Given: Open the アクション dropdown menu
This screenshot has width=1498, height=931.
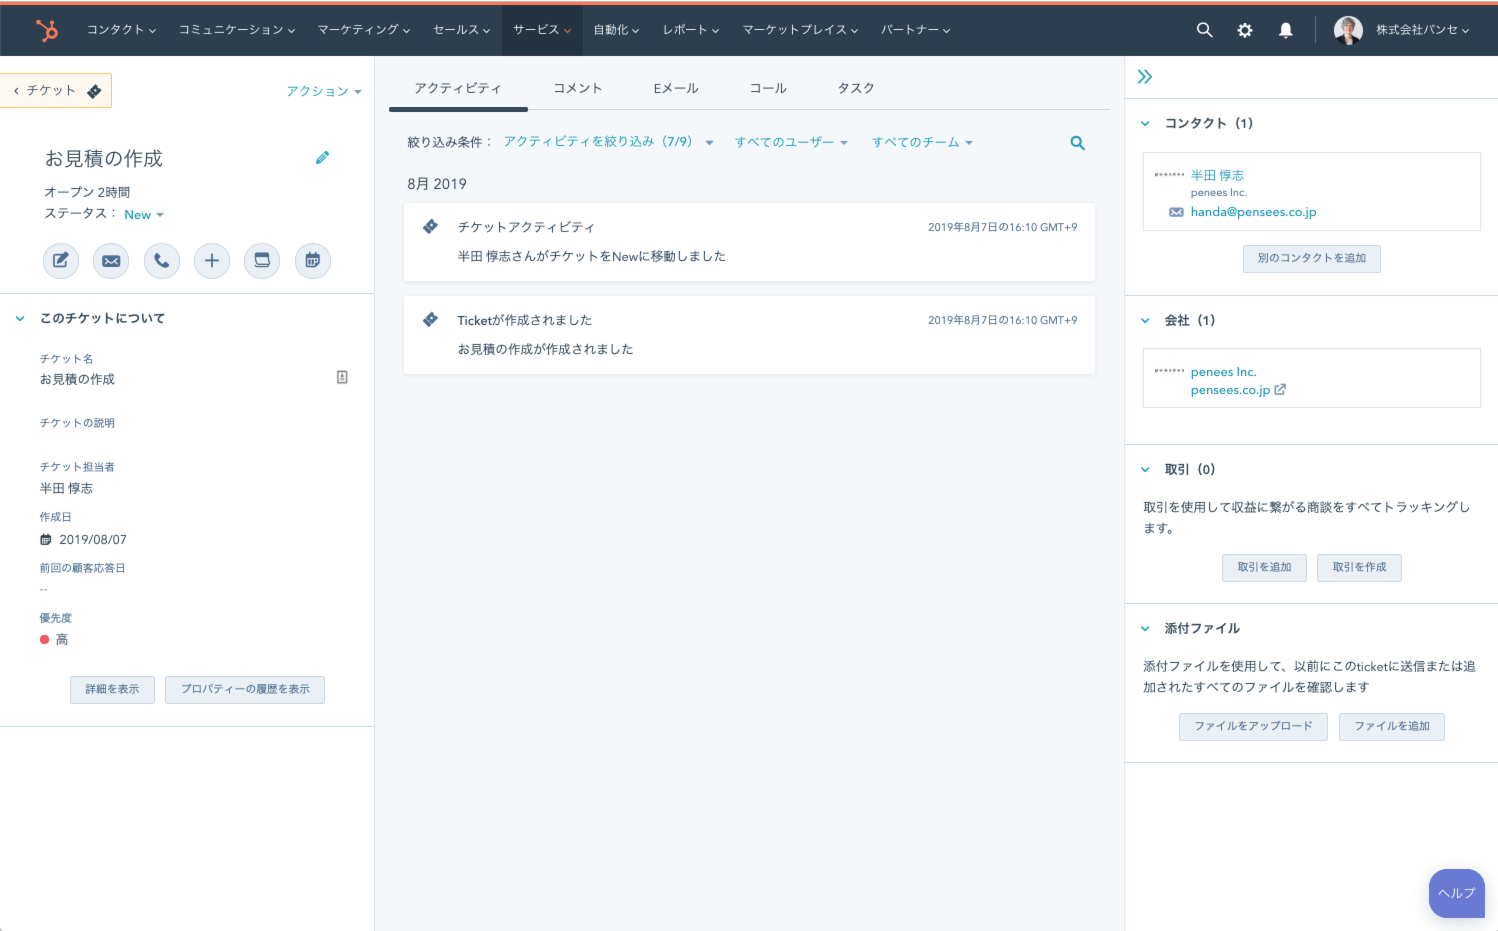Looking at the screenshot, I should click(323, 91).
